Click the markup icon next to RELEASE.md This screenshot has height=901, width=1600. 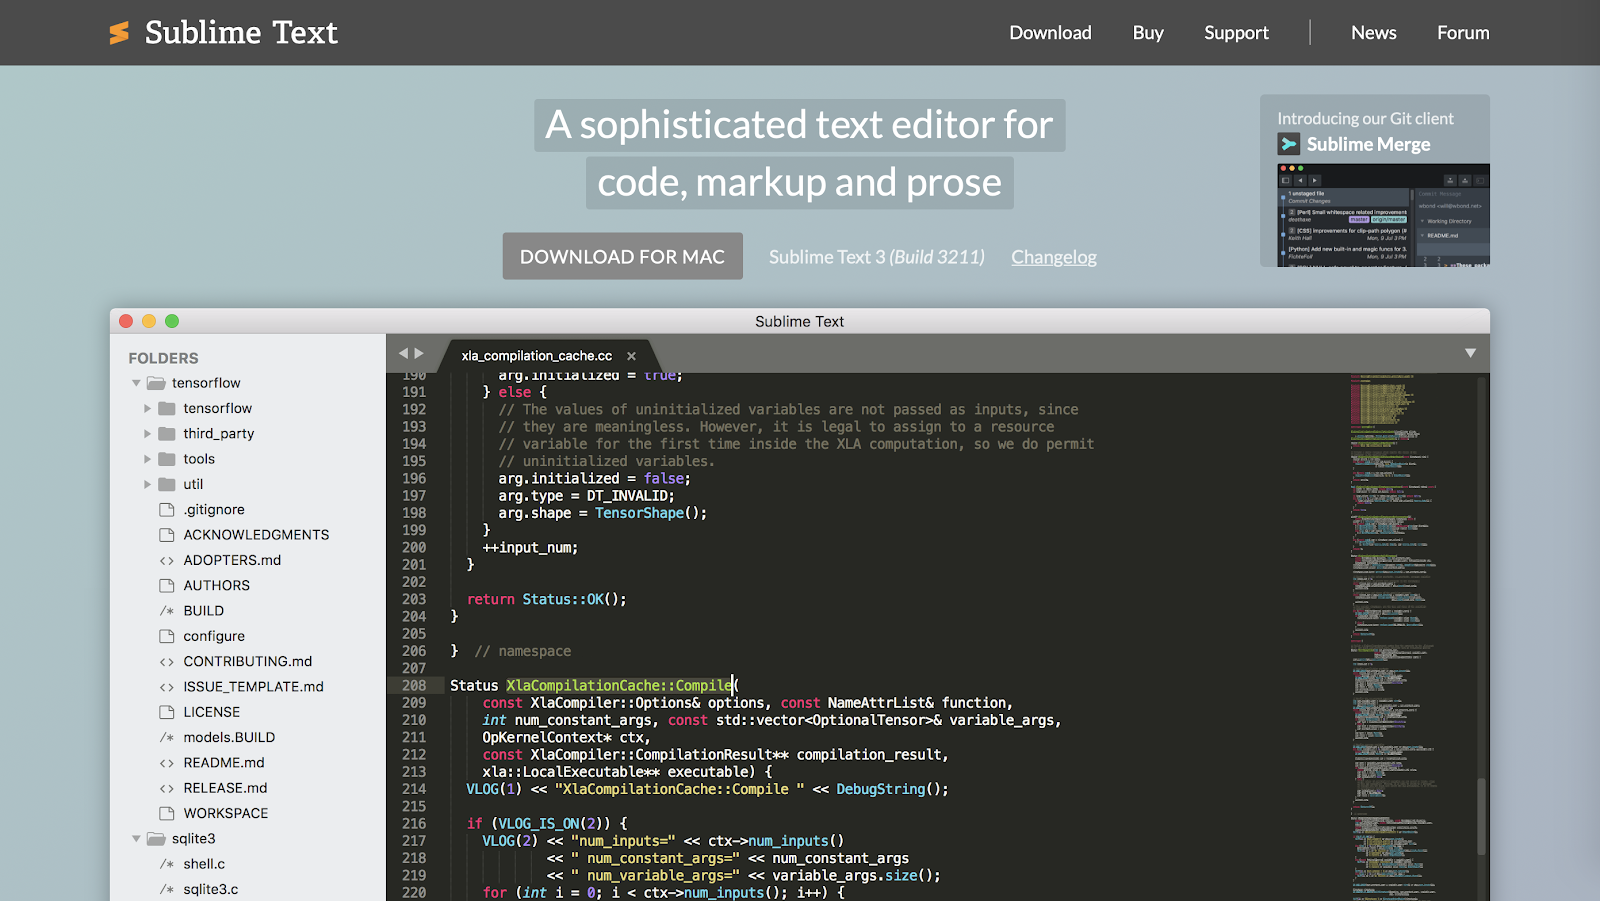tap(167, 788)
